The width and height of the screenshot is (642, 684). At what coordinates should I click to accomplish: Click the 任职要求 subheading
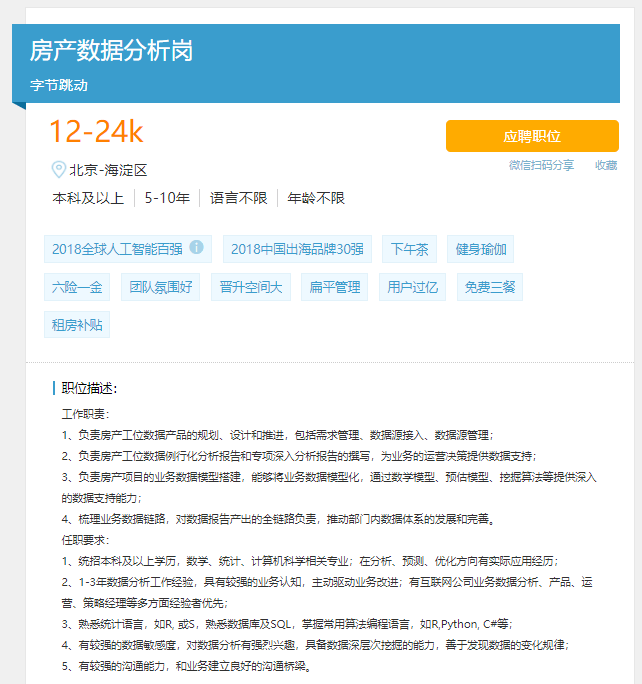pos(85,540)
